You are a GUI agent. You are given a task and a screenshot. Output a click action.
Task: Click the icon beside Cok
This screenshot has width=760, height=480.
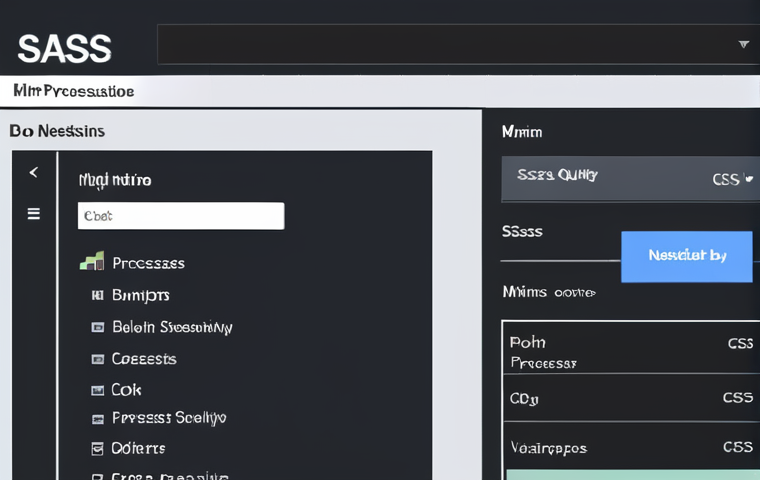click(x=97, y=390)
